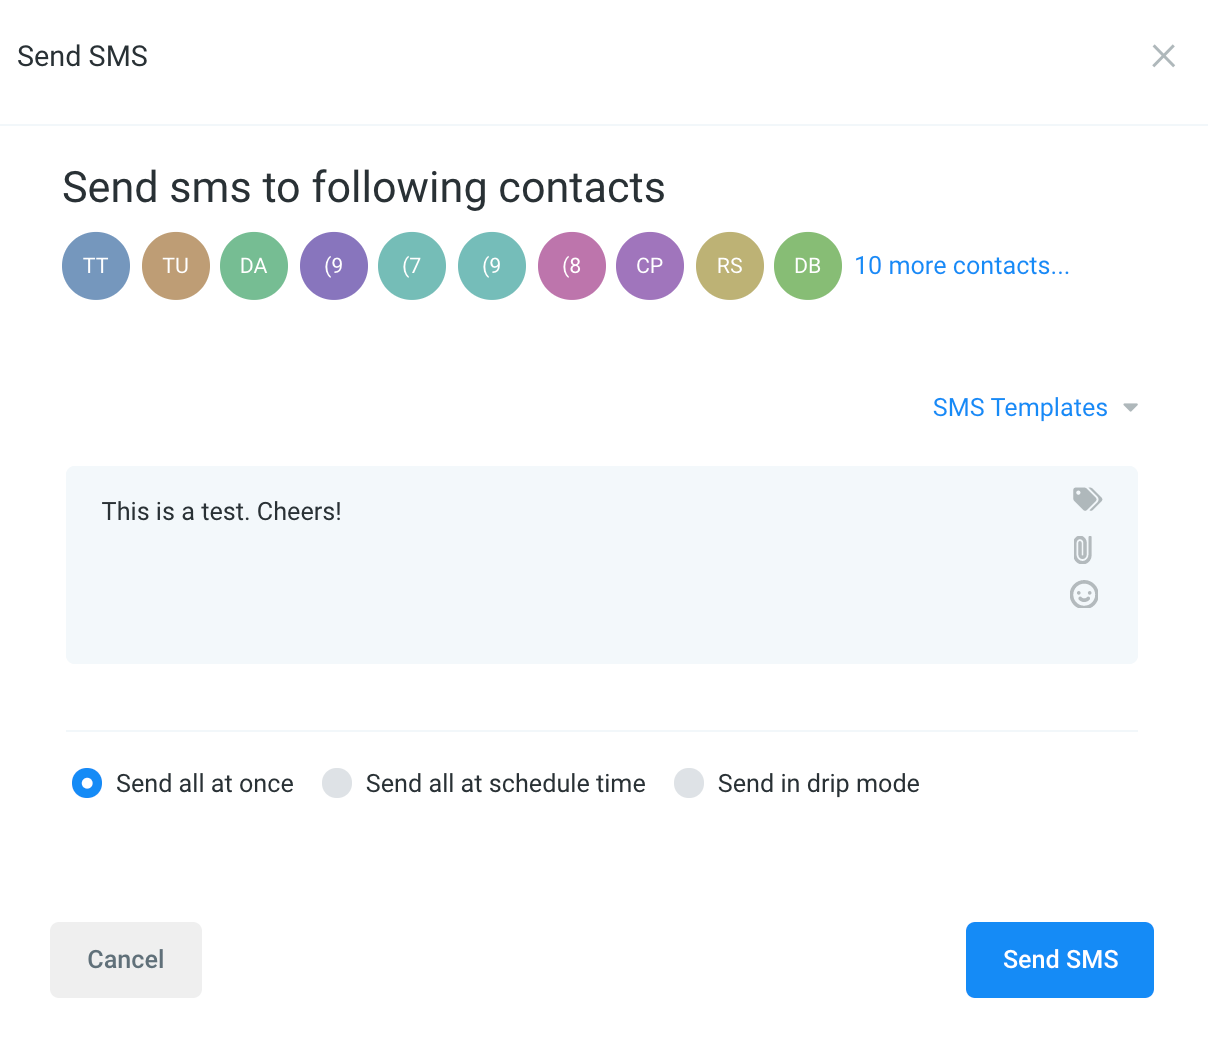
Task: Click the Cancel button
Action: pyautogui.click(x=126, y=960)
